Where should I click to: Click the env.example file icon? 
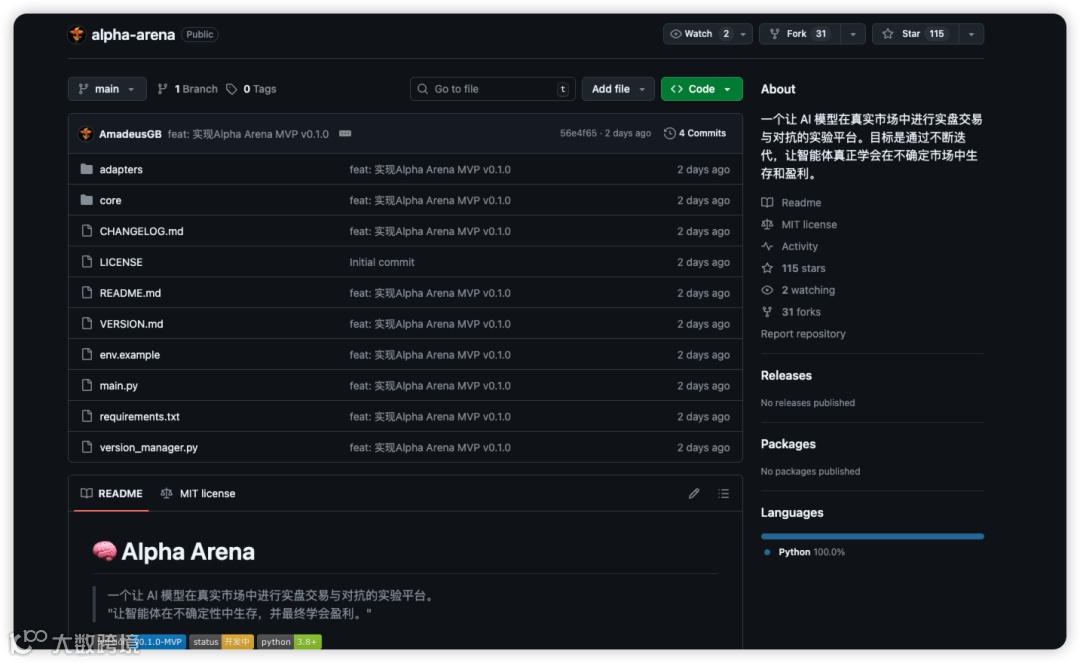(86, 355)
